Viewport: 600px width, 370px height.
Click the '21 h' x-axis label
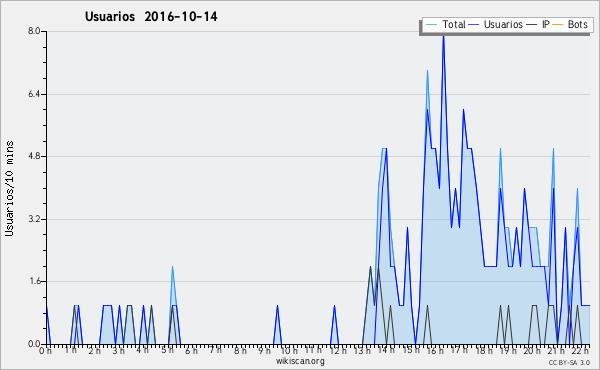point(556,350)
